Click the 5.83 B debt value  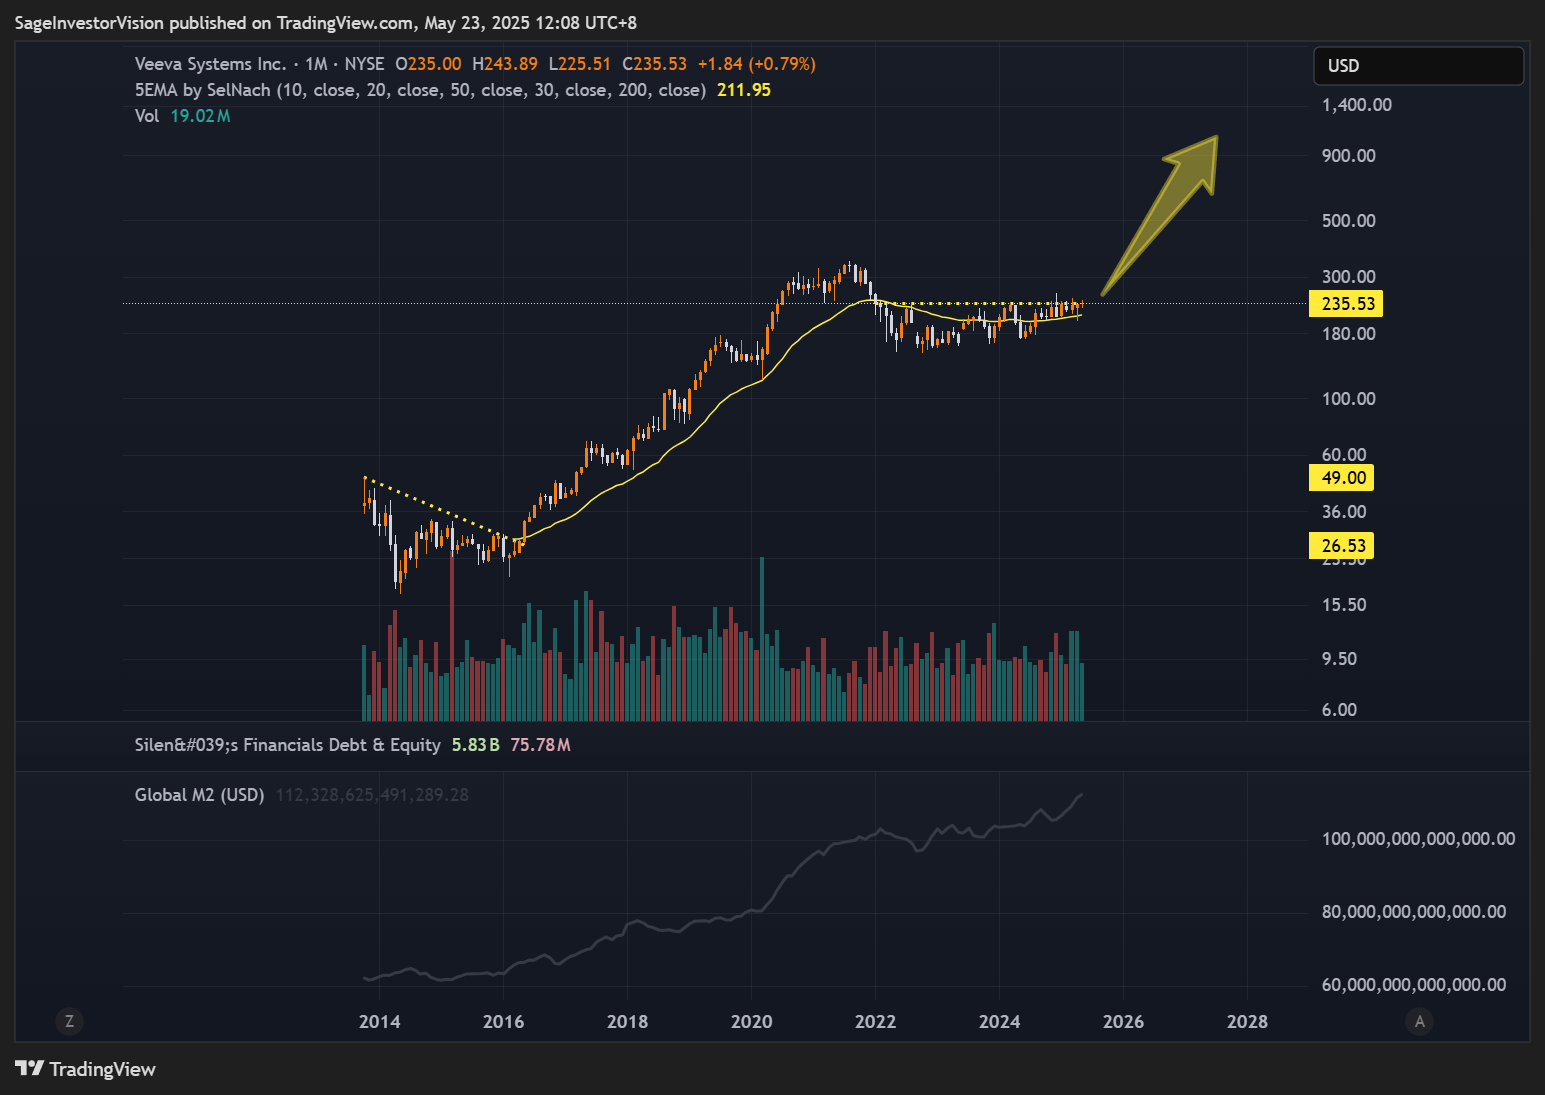476,745
